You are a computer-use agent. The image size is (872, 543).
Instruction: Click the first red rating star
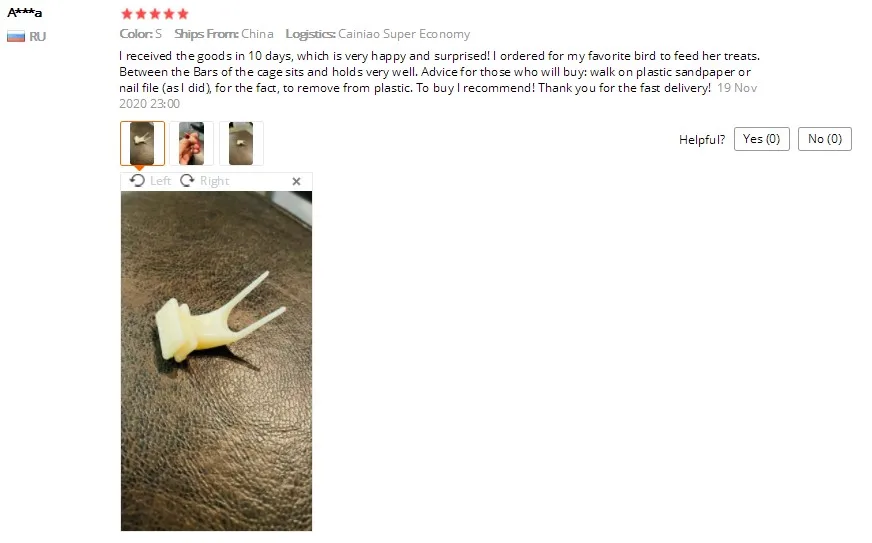coord(127,14)
